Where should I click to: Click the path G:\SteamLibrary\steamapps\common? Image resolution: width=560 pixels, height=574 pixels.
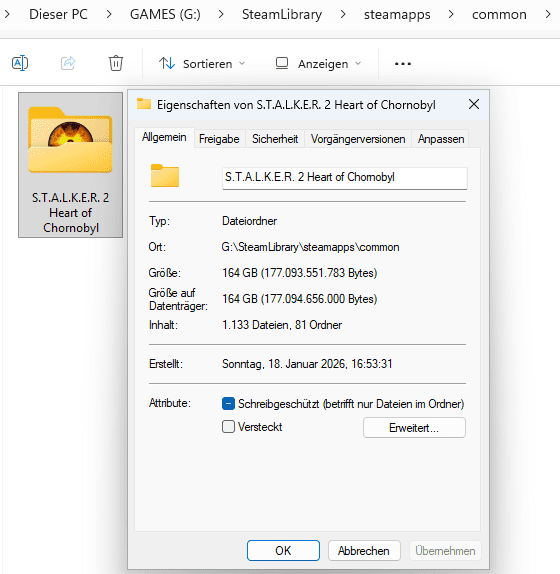click(310, 247)
